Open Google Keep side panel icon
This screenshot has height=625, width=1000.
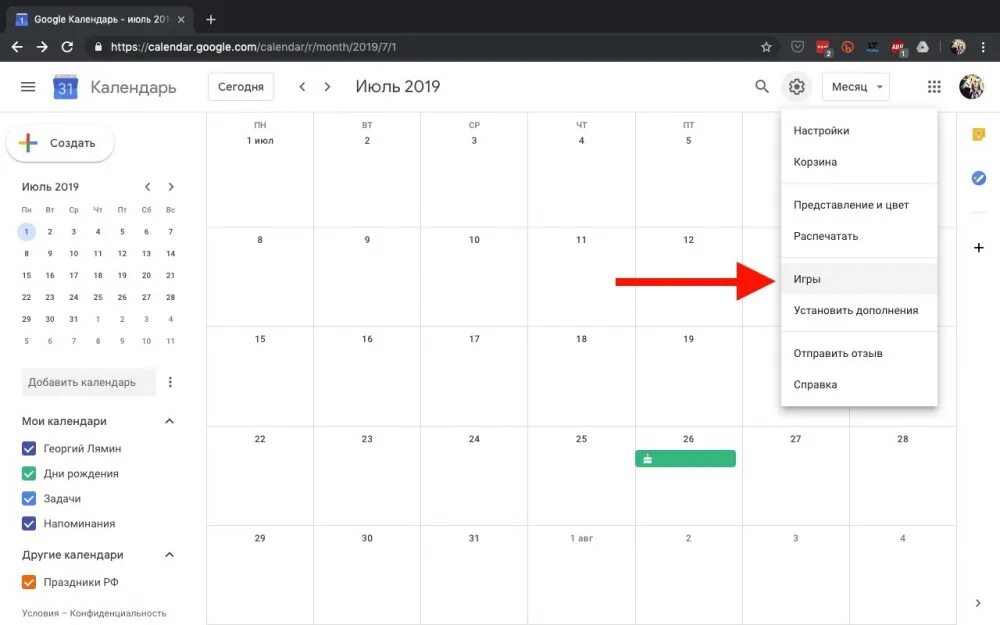pos(978,135)
